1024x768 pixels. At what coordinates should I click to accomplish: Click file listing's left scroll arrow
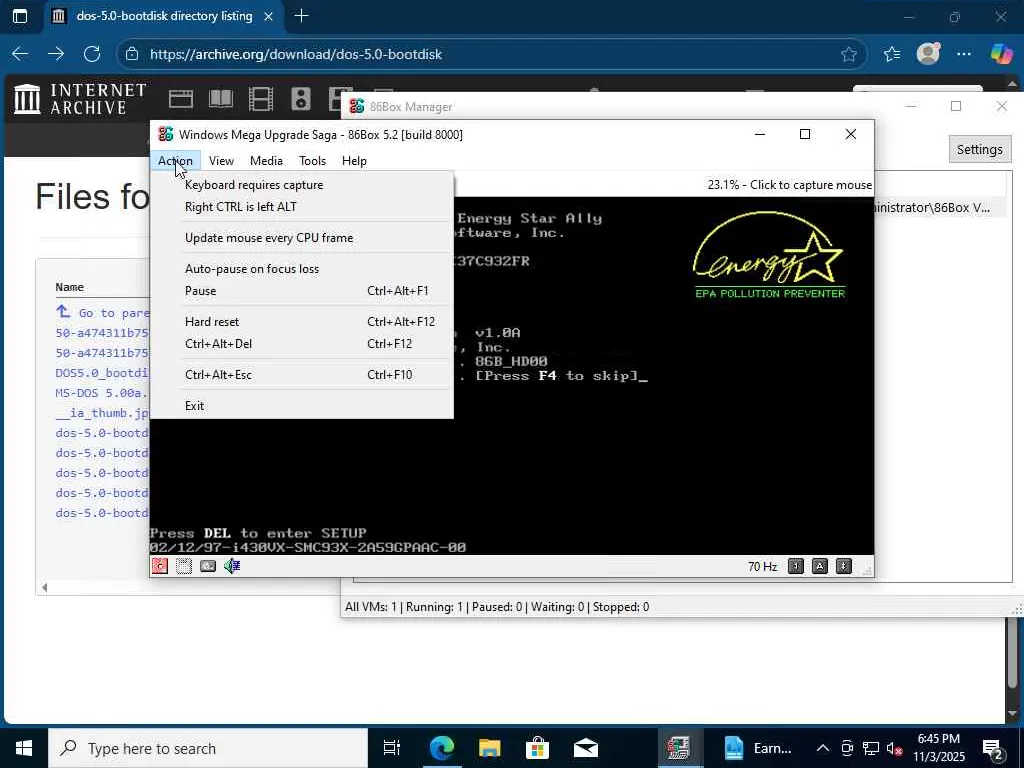tap(44, 588)
